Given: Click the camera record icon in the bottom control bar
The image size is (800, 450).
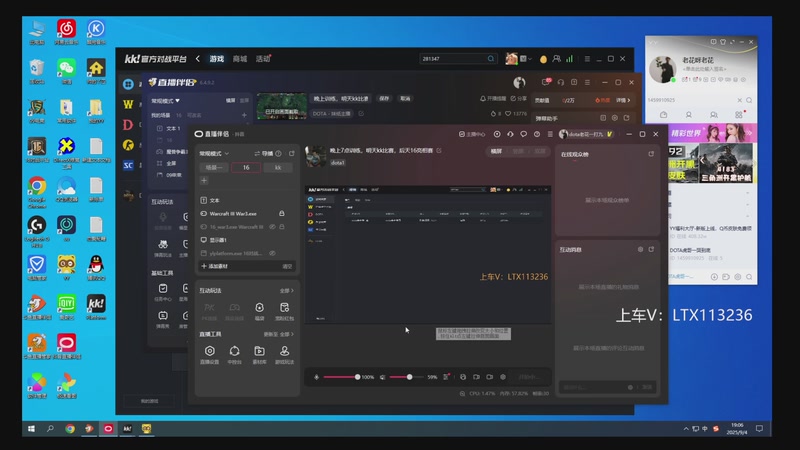Looking at the screenshot, I should (489, 377).
